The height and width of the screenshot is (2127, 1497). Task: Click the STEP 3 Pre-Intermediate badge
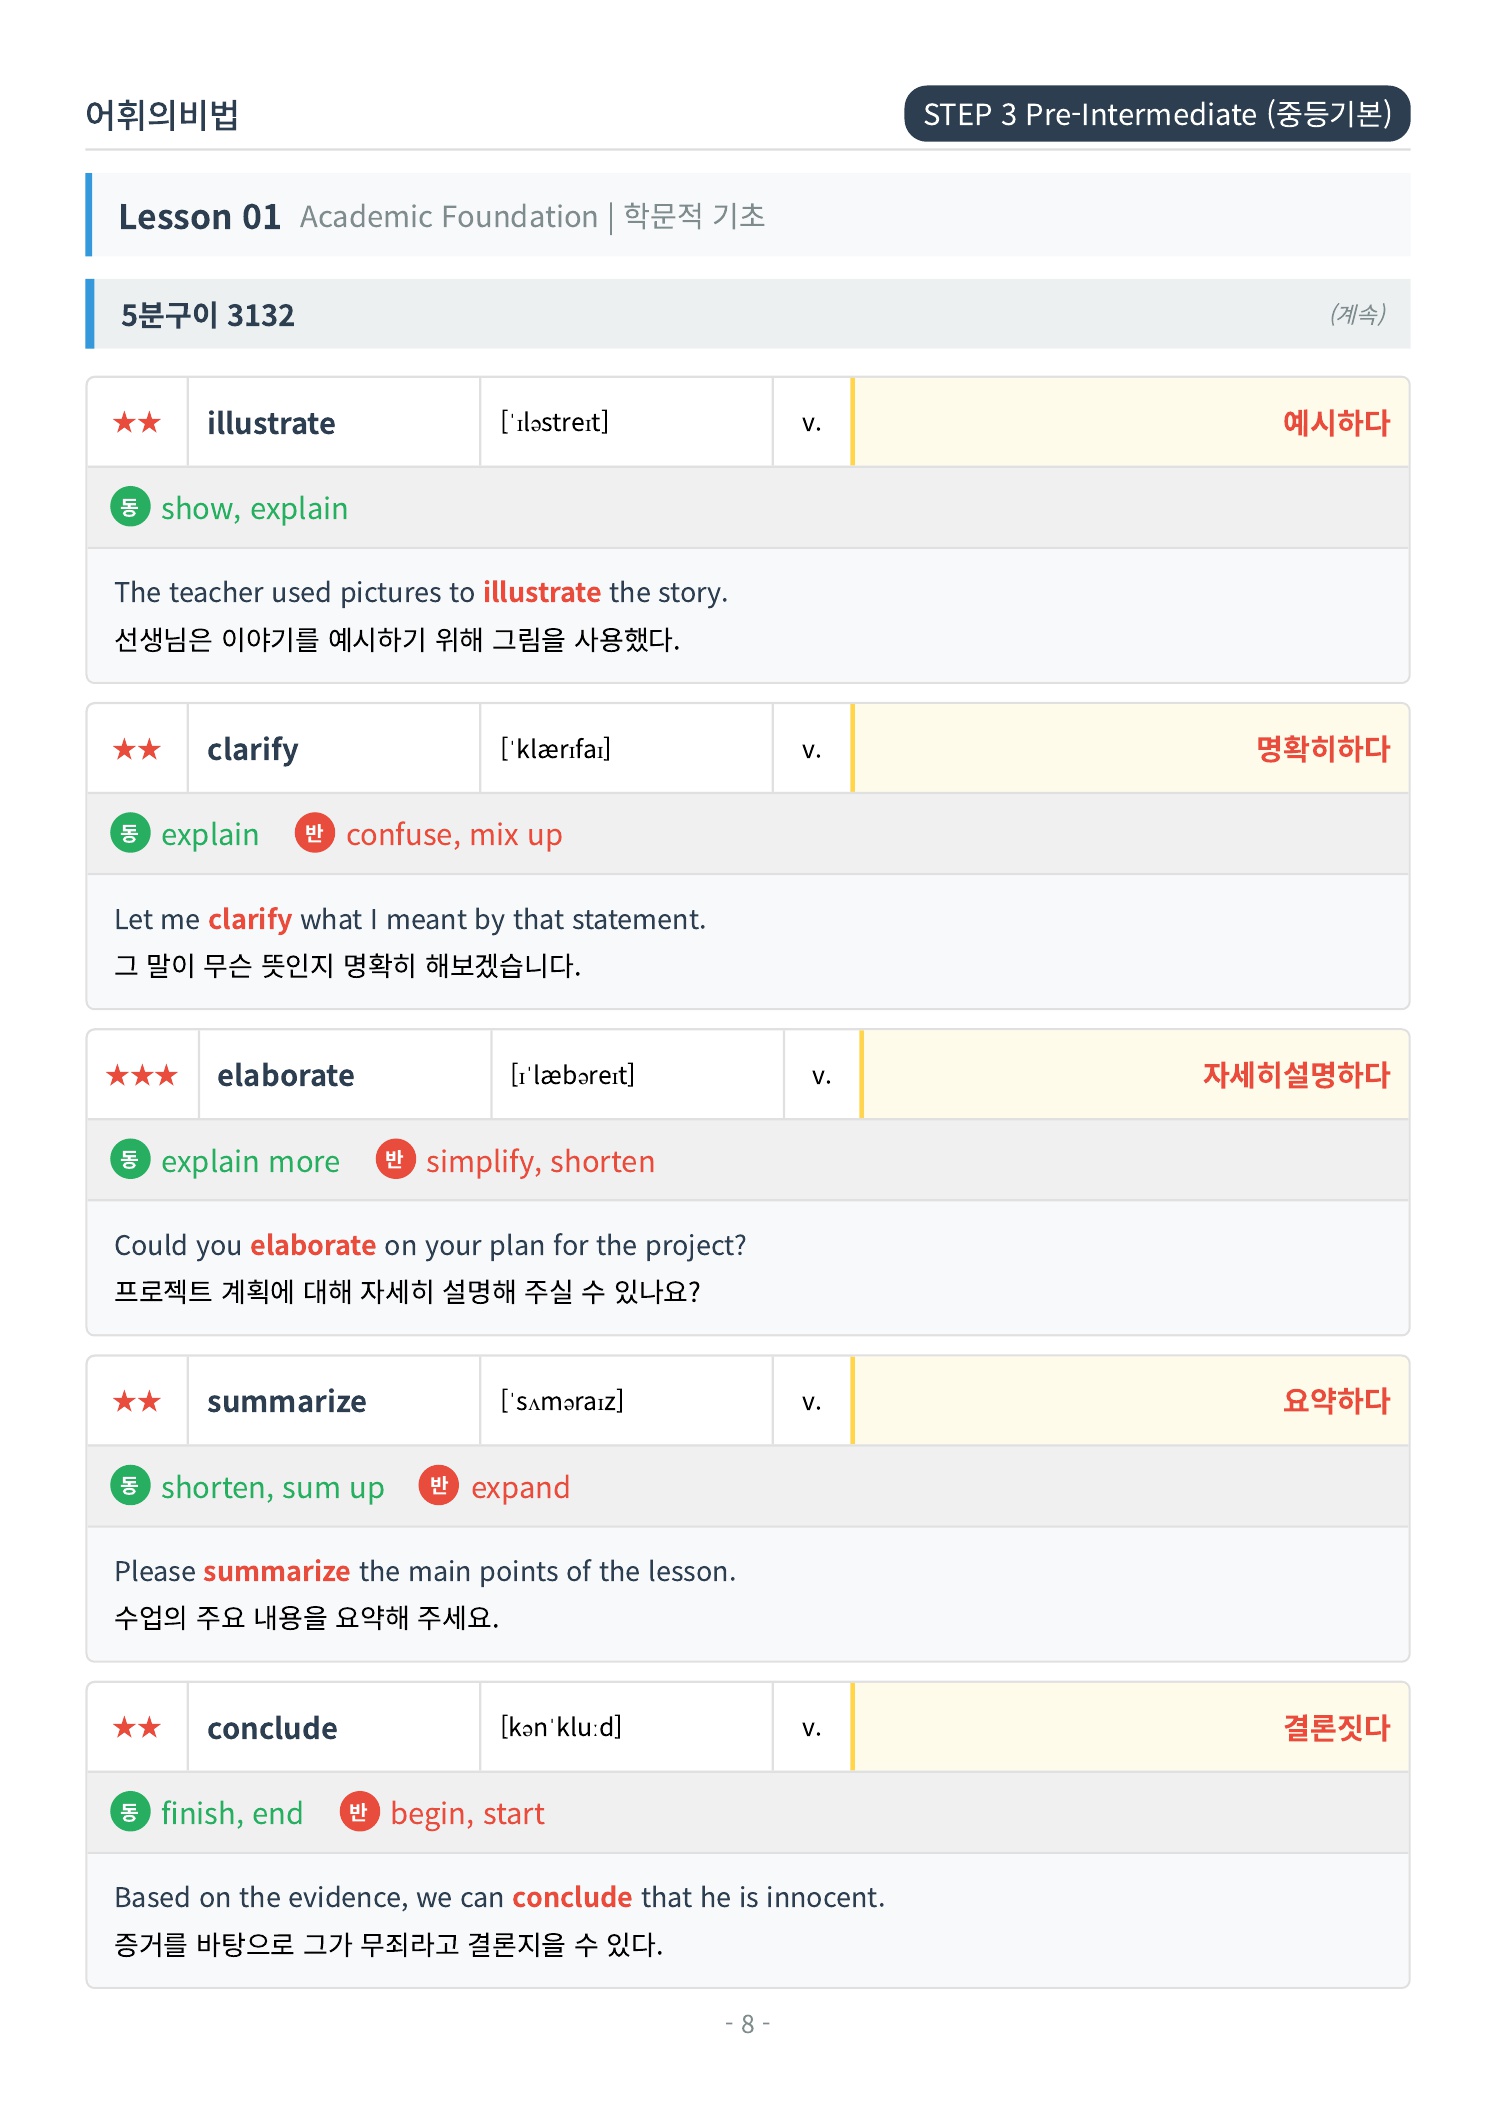(1157, 114)
